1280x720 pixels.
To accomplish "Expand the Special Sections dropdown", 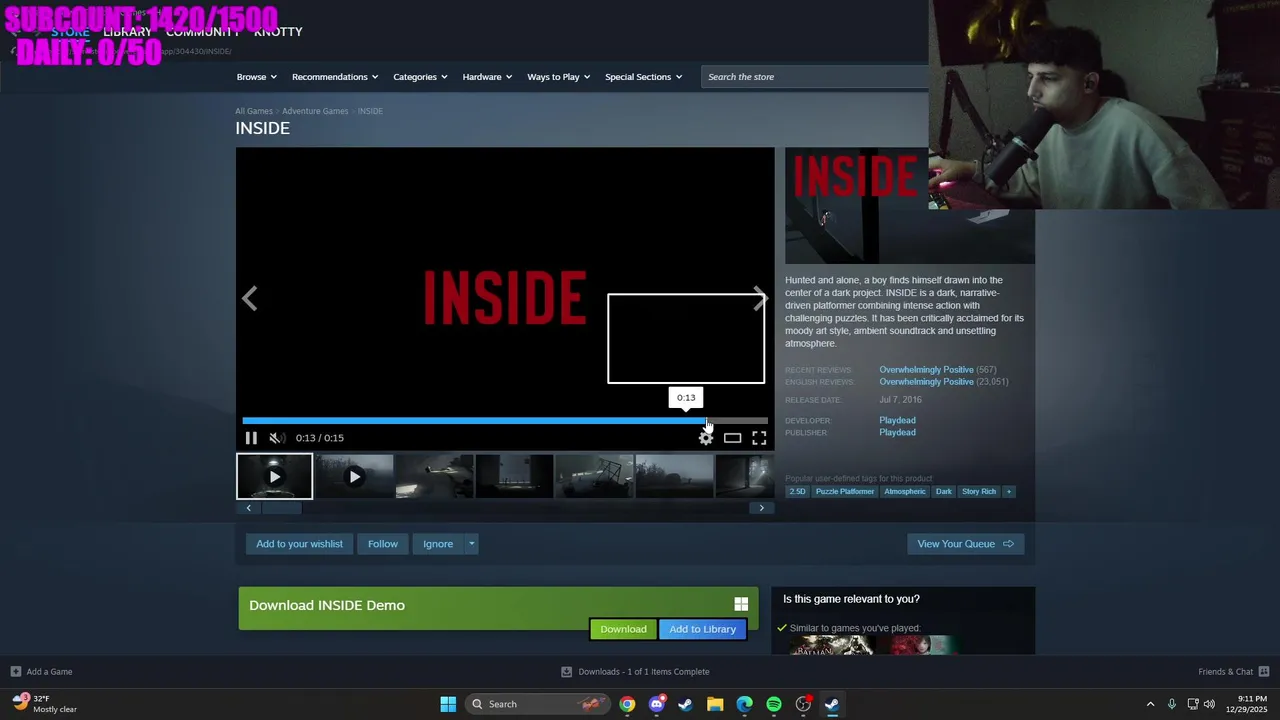I will [x=643, y=77].
